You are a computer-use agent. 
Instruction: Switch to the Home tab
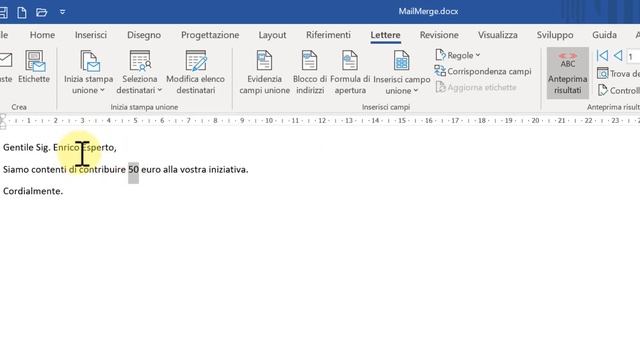coord(42,35)
